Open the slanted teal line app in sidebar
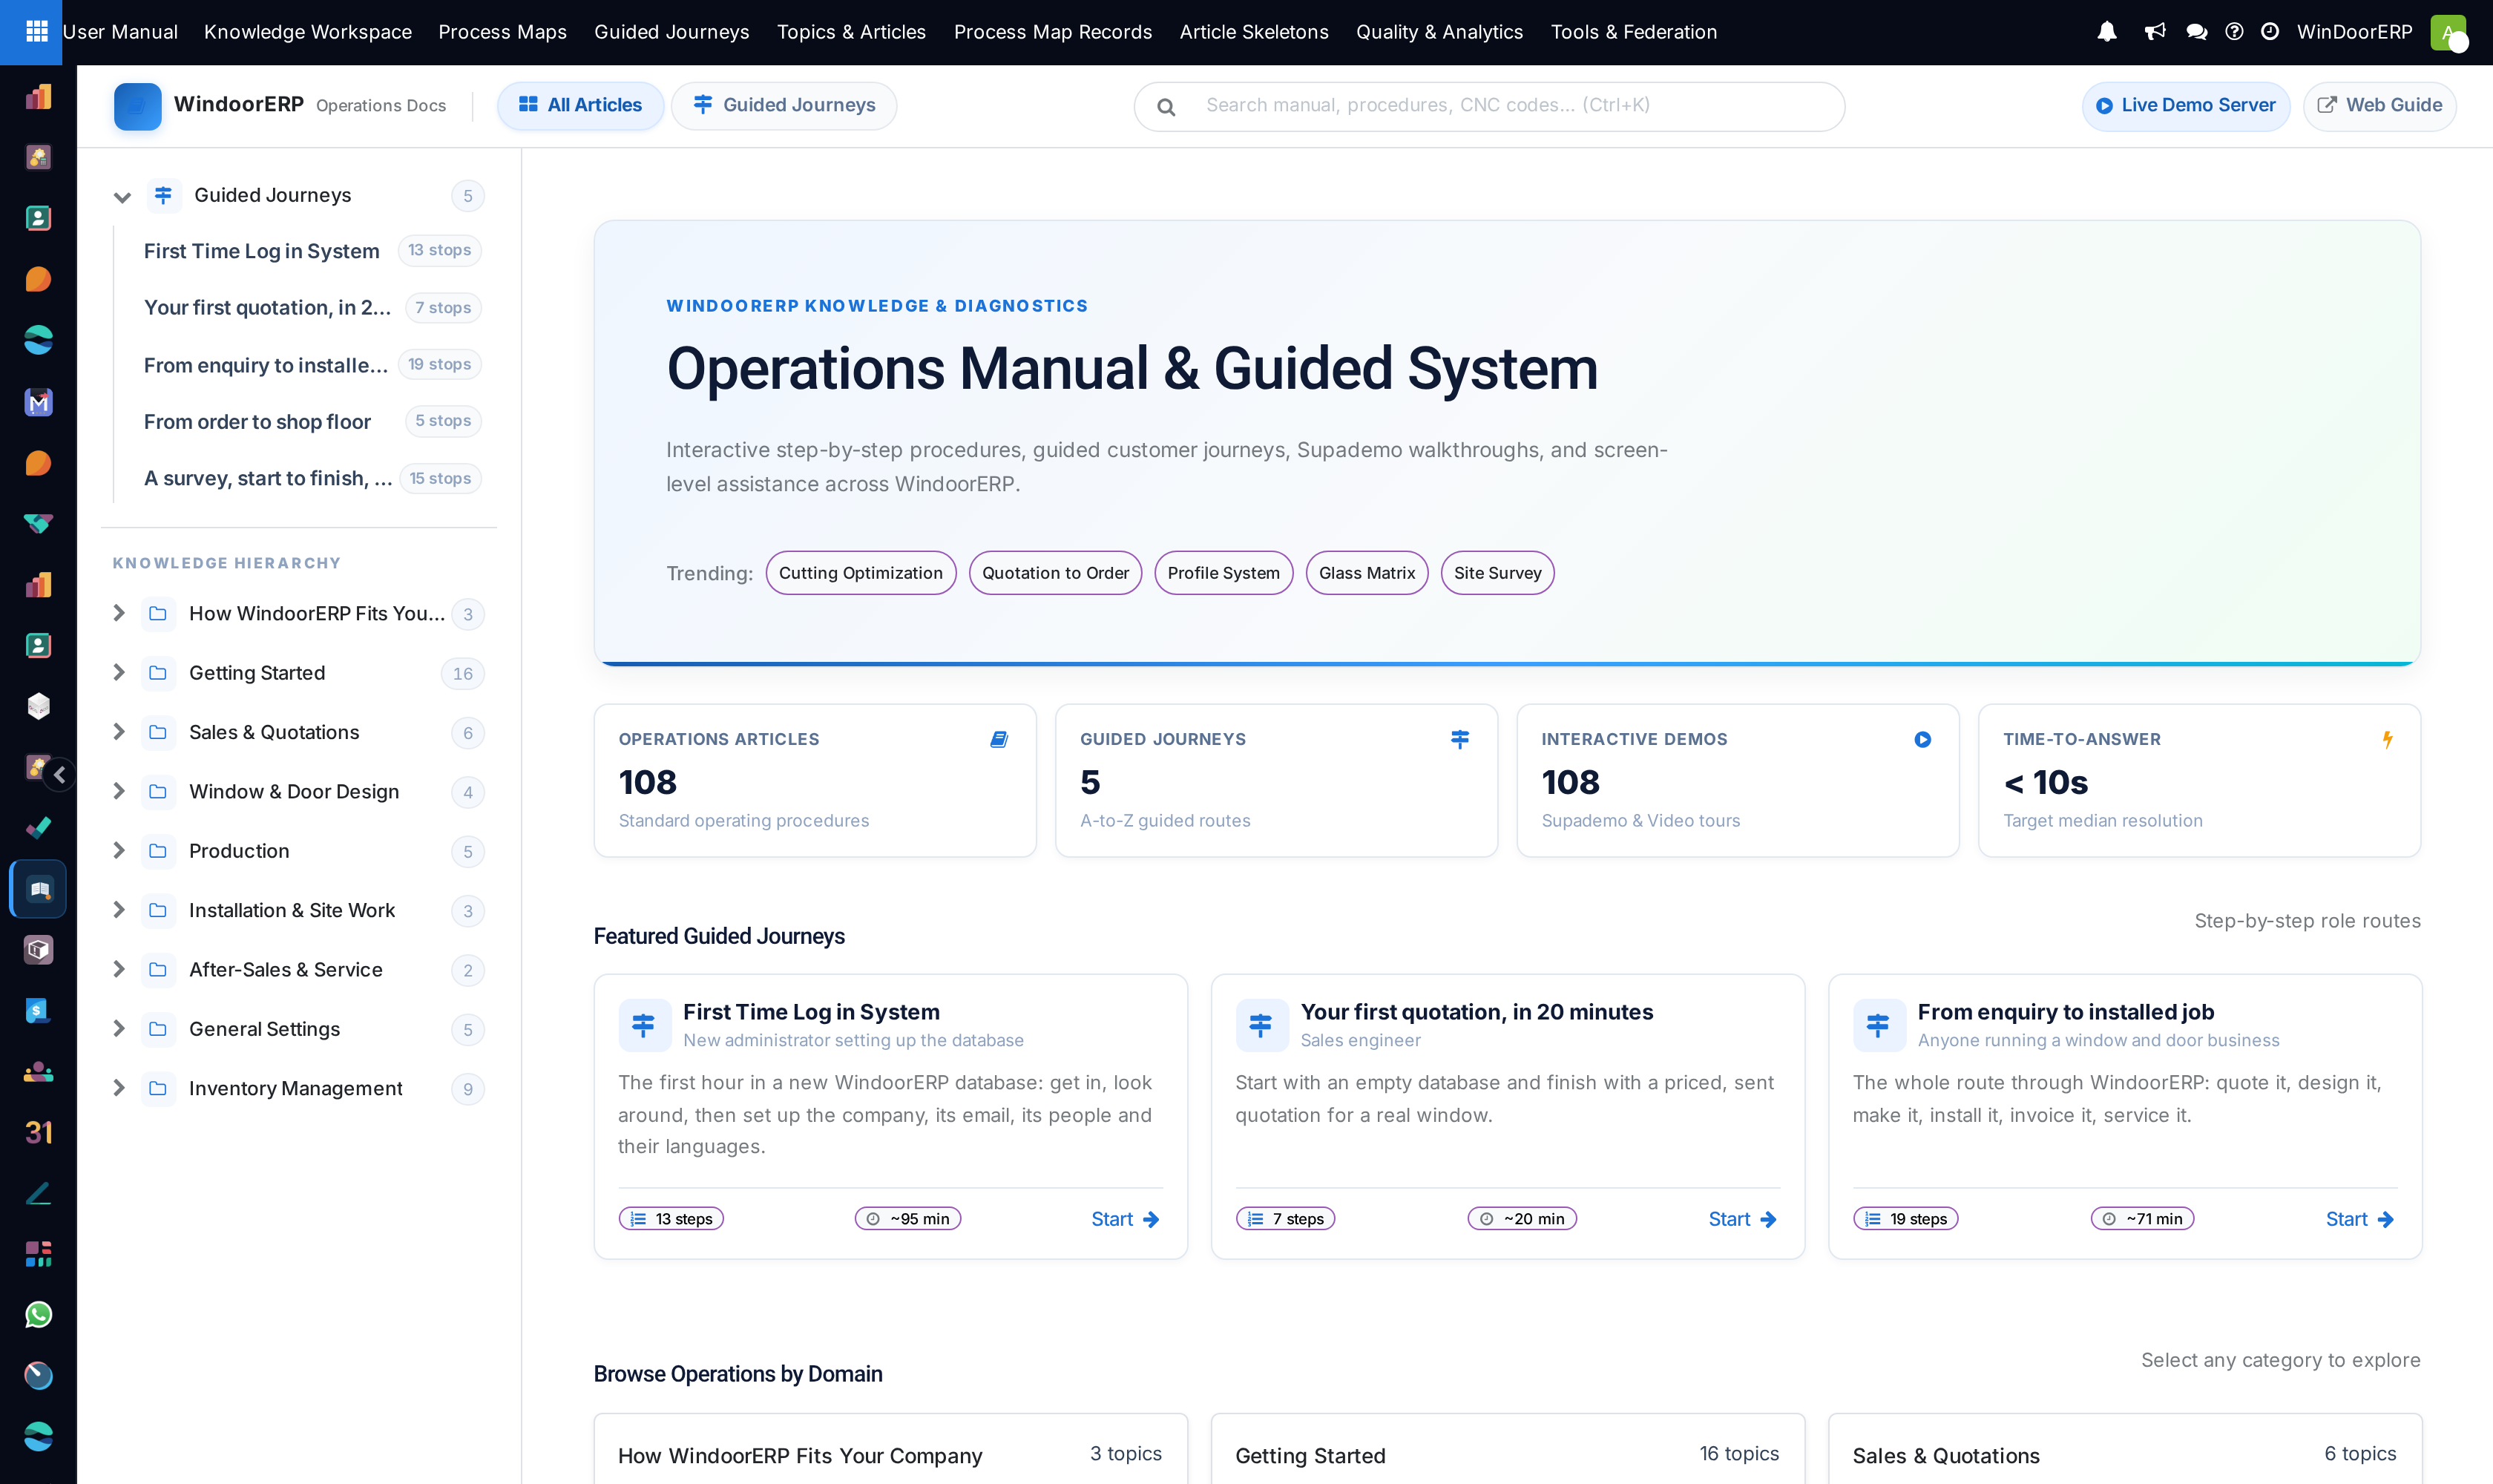 [38, 1194]
